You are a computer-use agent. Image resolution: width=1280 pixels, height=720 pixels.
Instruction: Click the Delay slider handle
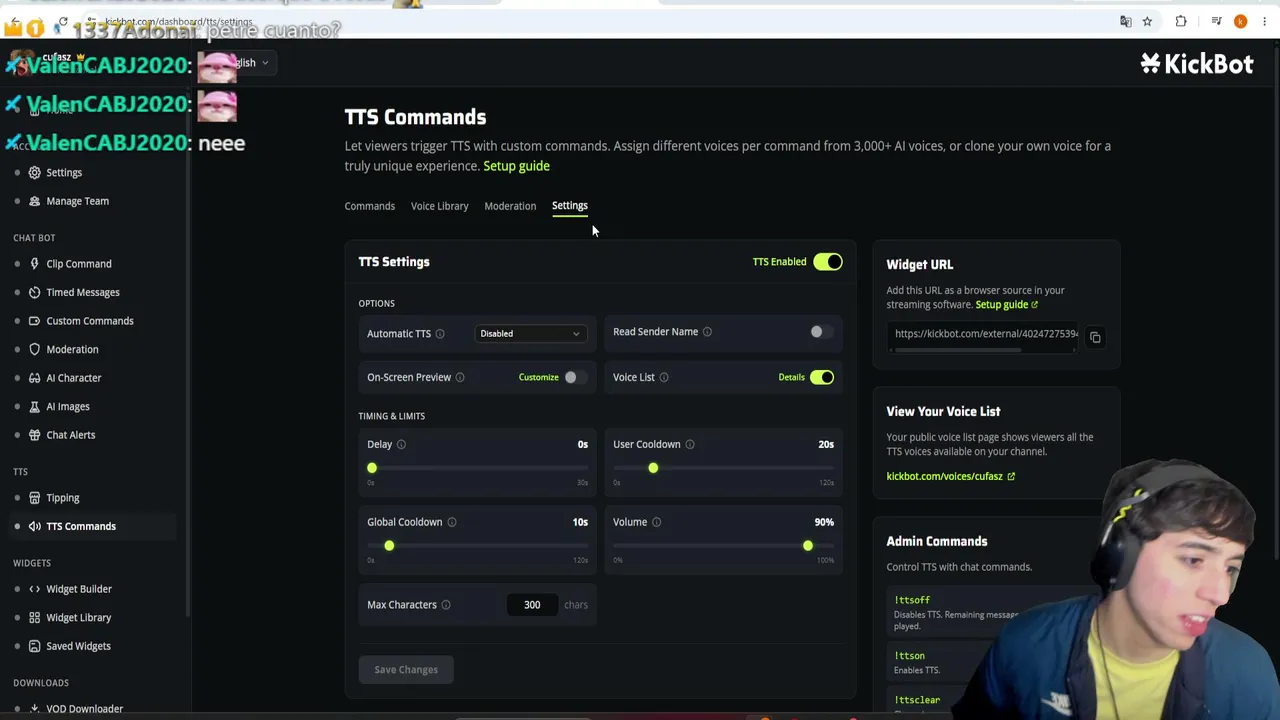click(x=372, y=468)
